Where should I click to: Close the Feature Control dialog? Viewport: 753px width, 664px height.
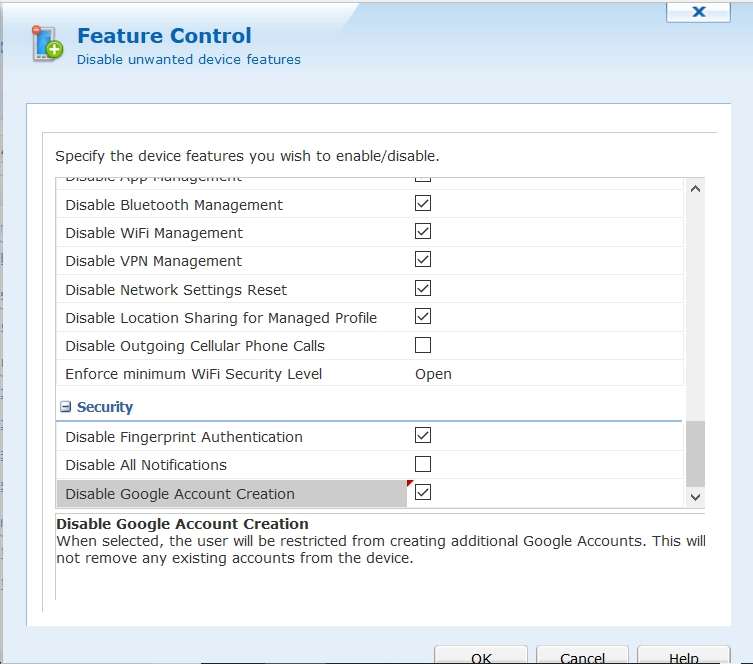click(699, 12)
